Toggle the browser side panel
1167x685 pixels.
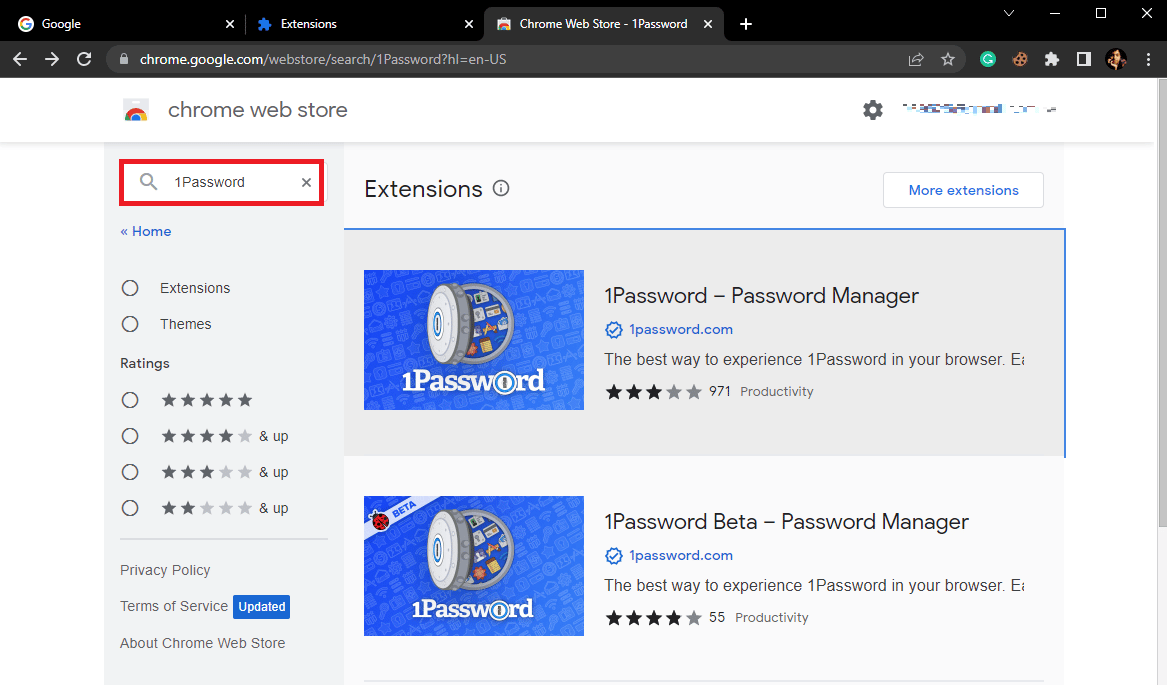[x=1084, y=60]
